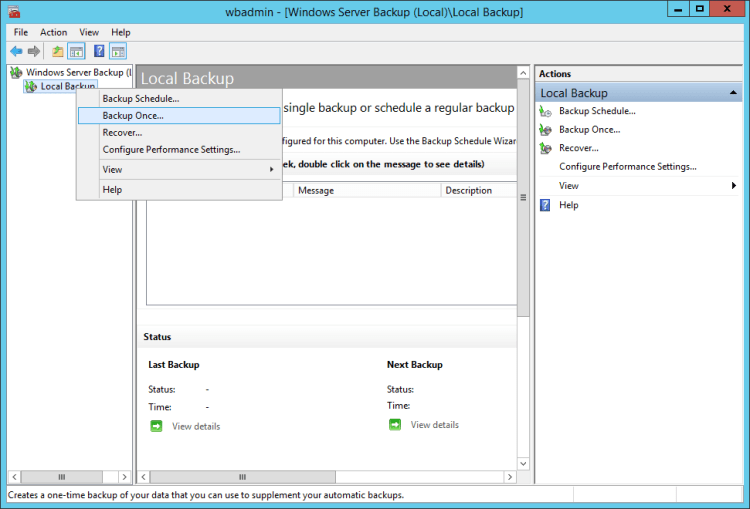Click Backup Schedule... in Actions pane
Screen dimensions: 750x509
tap(597, 111)
